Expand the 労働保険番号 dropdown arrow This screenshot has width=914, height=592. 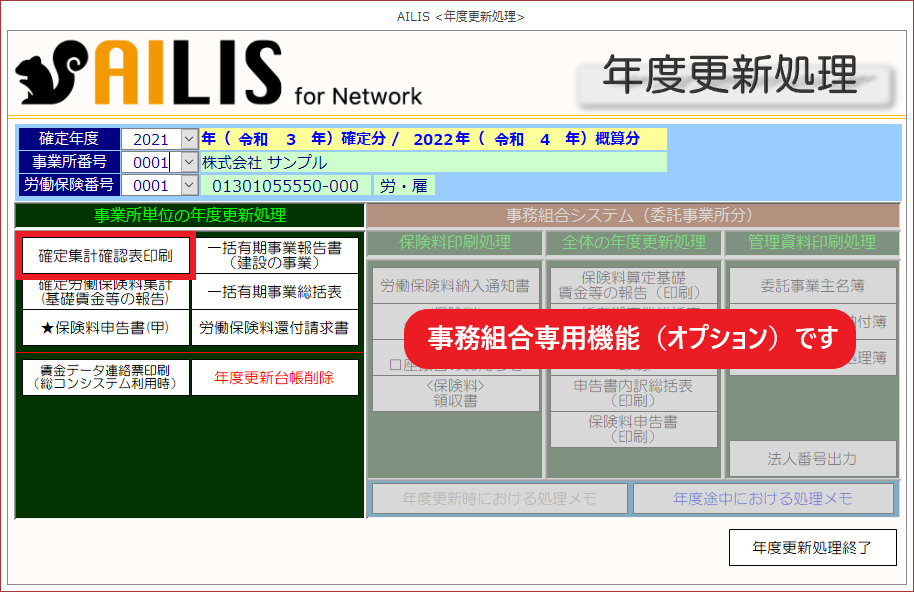point(189,185)
